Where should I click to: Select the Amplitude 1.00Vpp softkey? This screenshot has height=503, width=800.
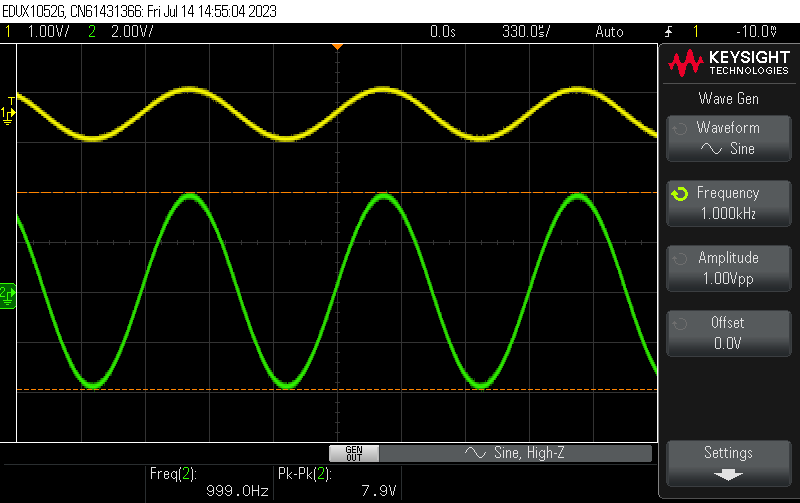point(729,268)
